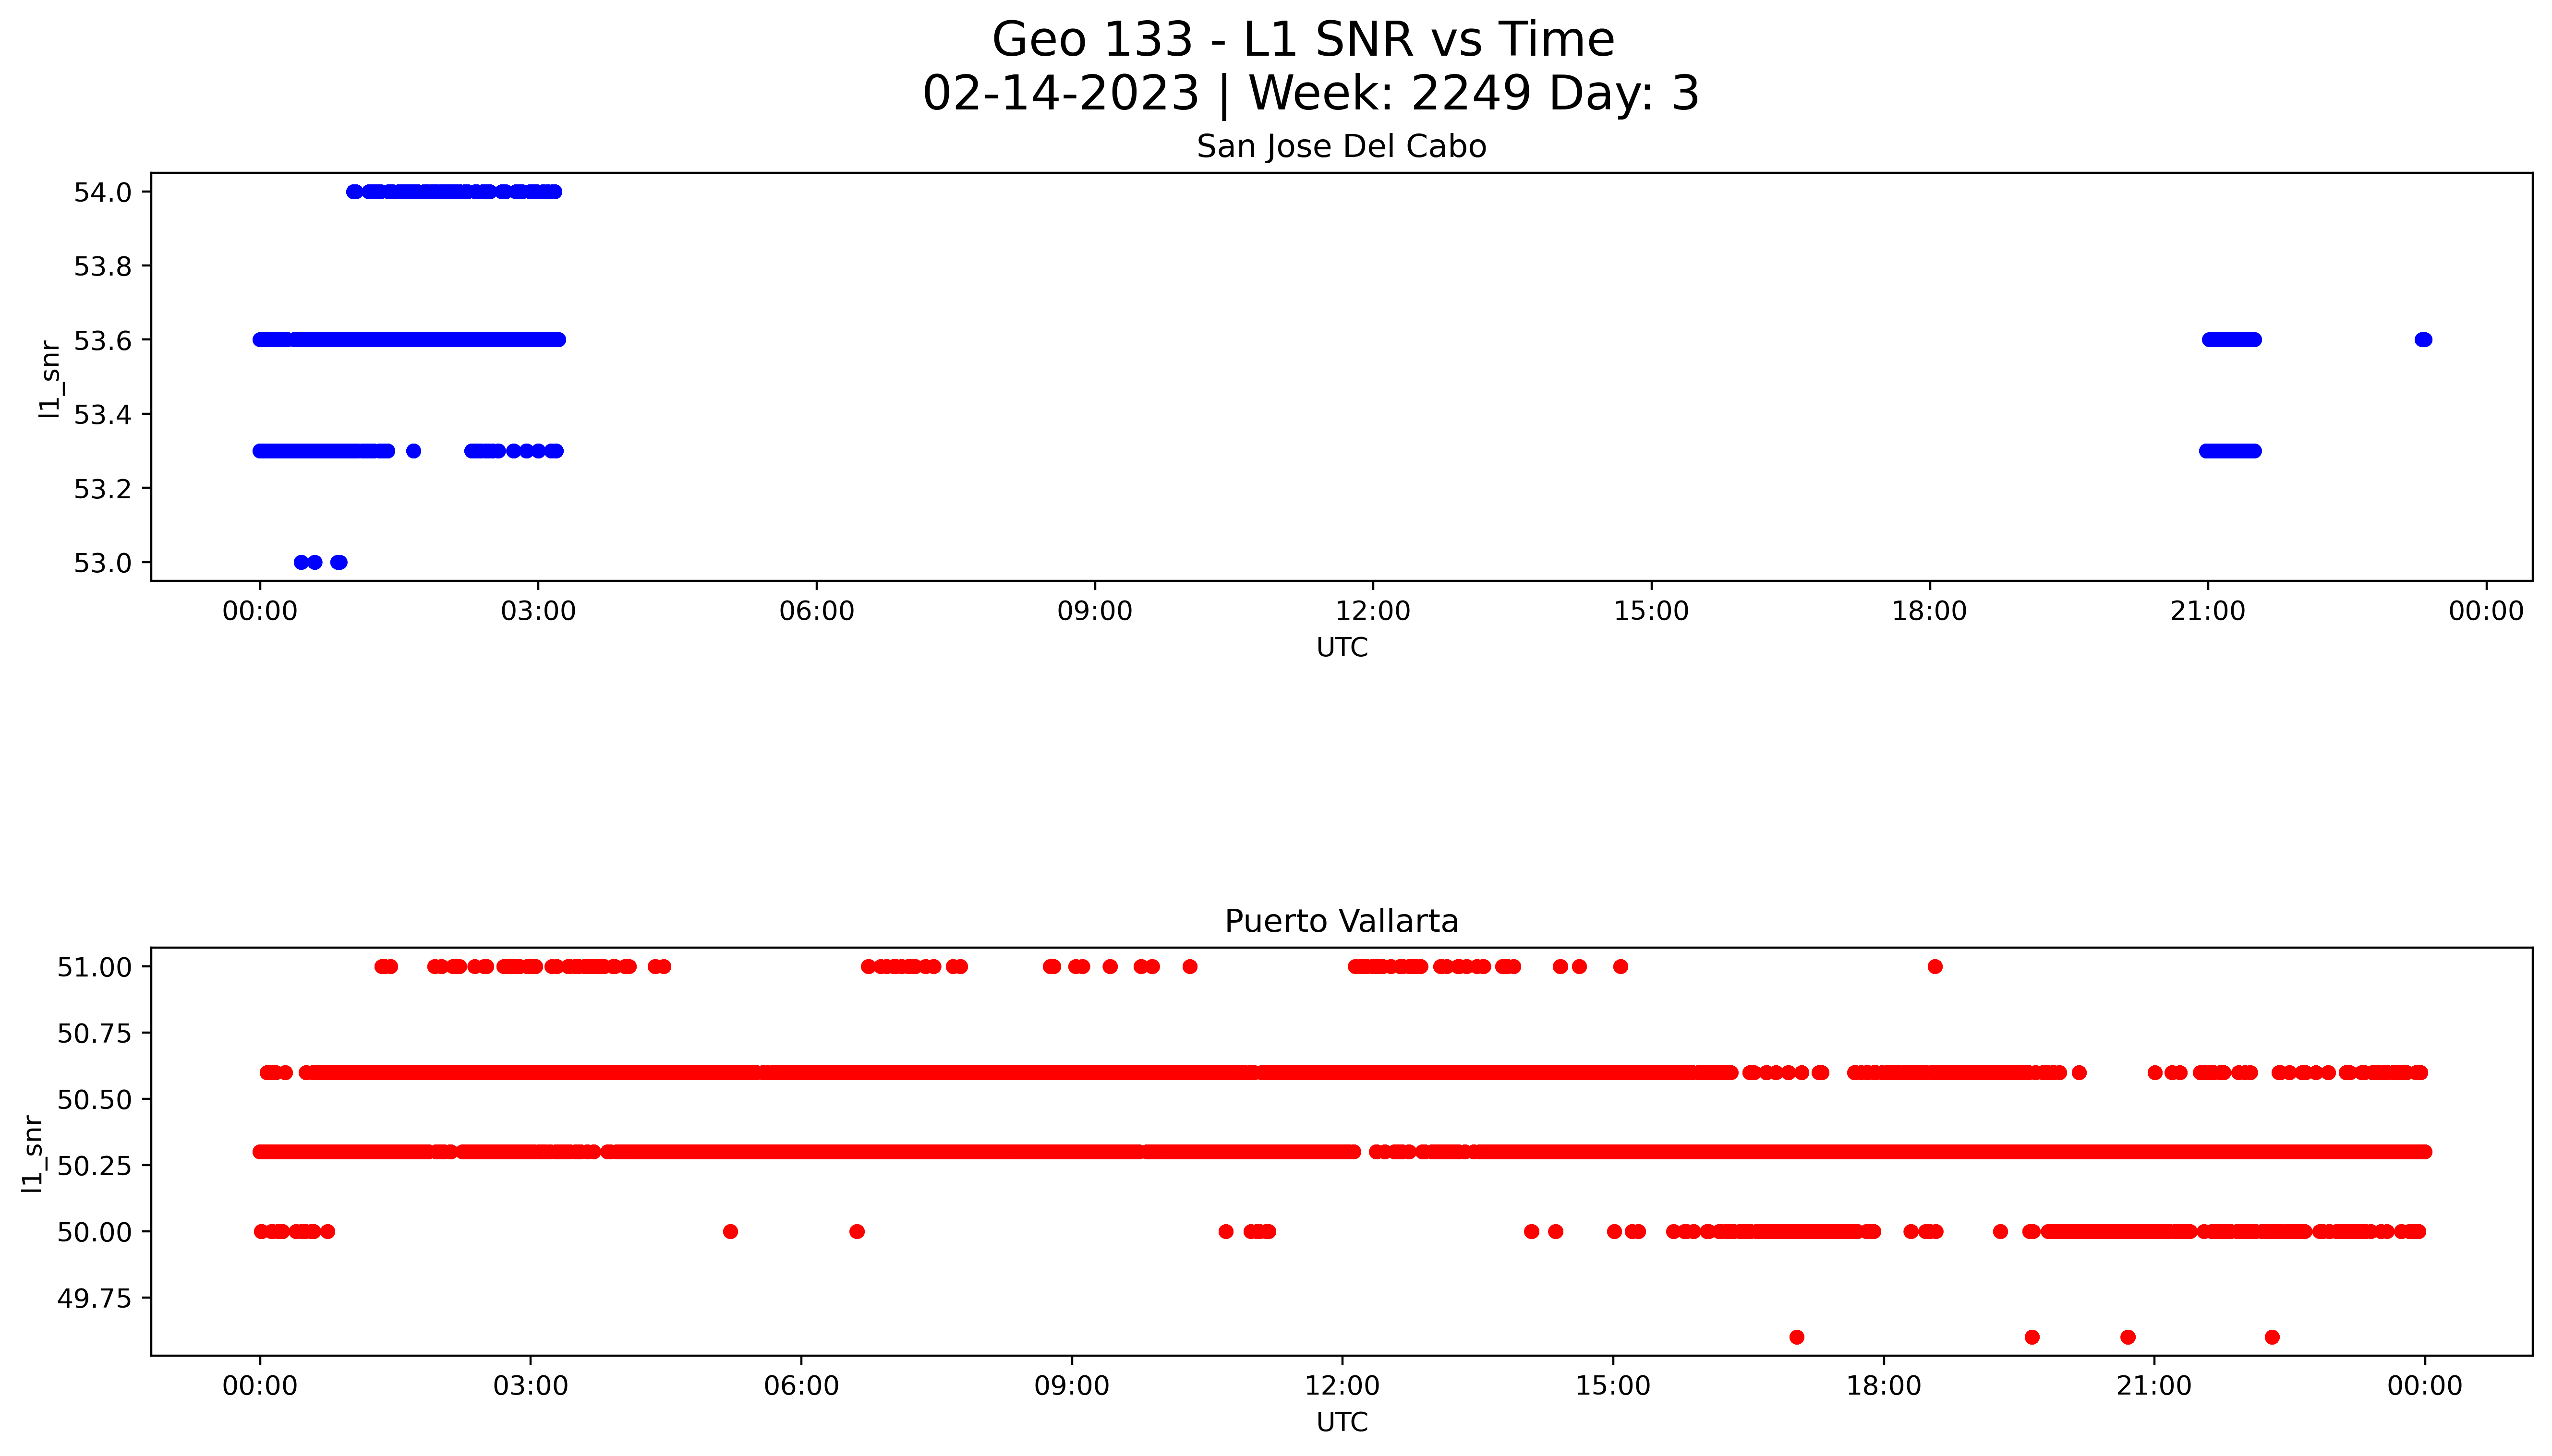This screenshot has width=2552, height=1456.
Task: Click the lone red 51.00 point past 18:00
Action: (x=1935, y=967)
